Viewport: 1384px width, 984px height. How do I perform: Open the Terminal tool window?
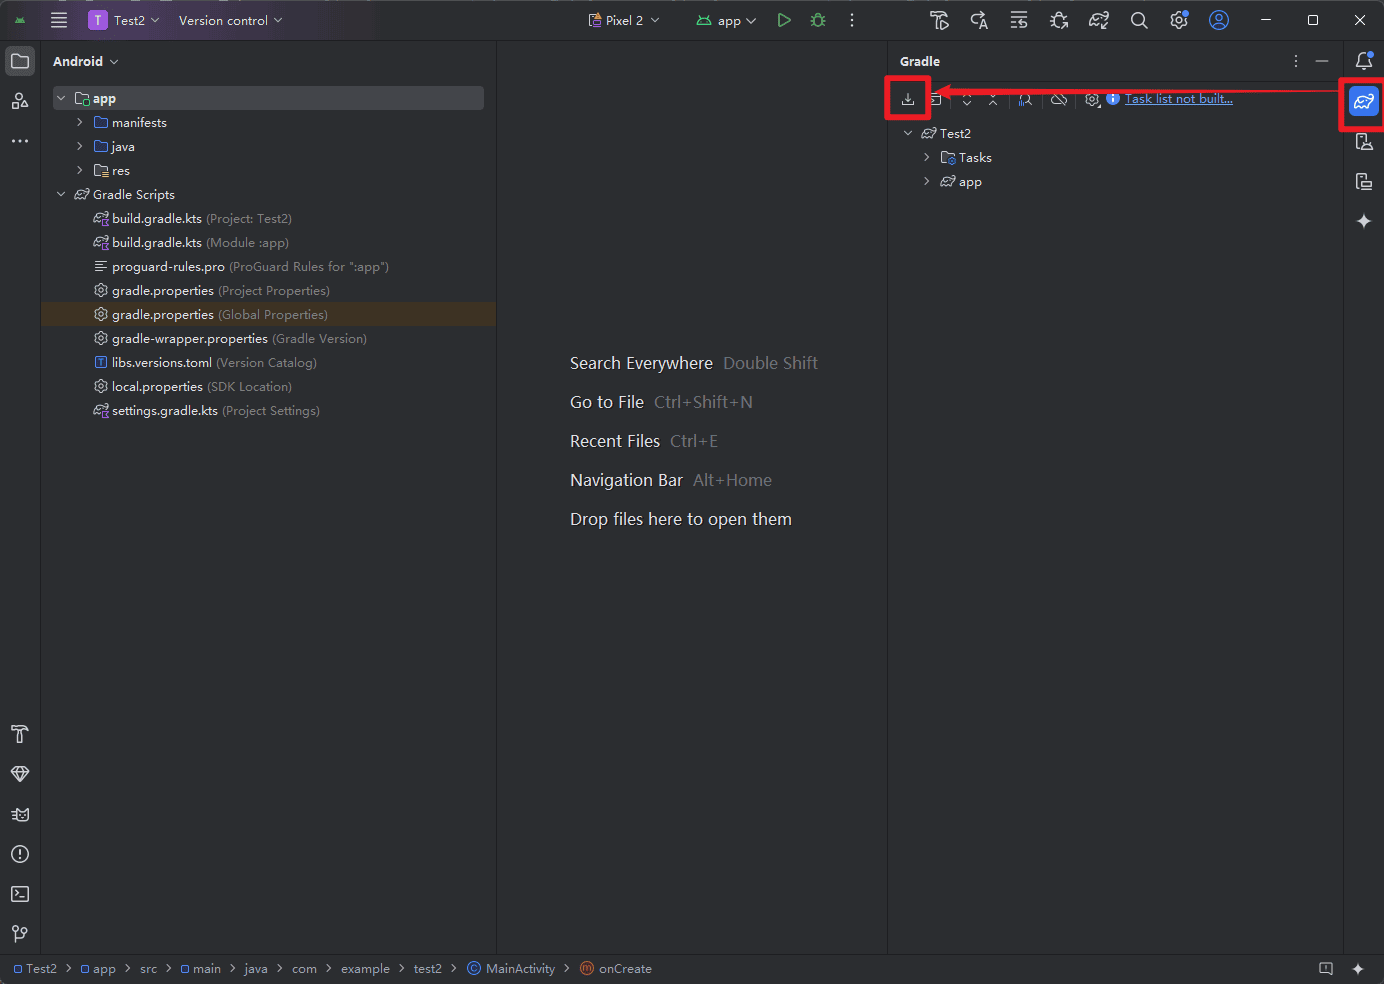click(x=20, y=894)
